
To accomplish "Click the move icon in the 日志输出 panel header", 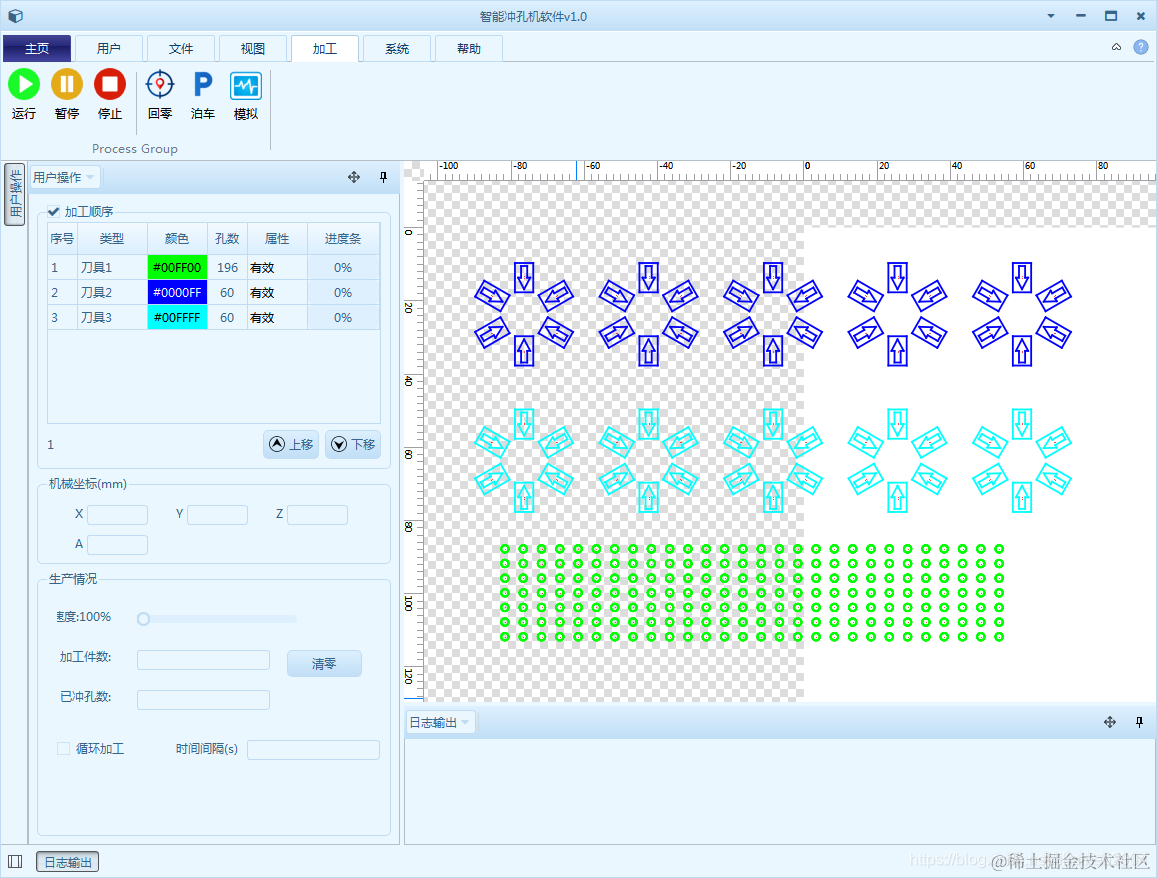I will [x=1109, y=722].
